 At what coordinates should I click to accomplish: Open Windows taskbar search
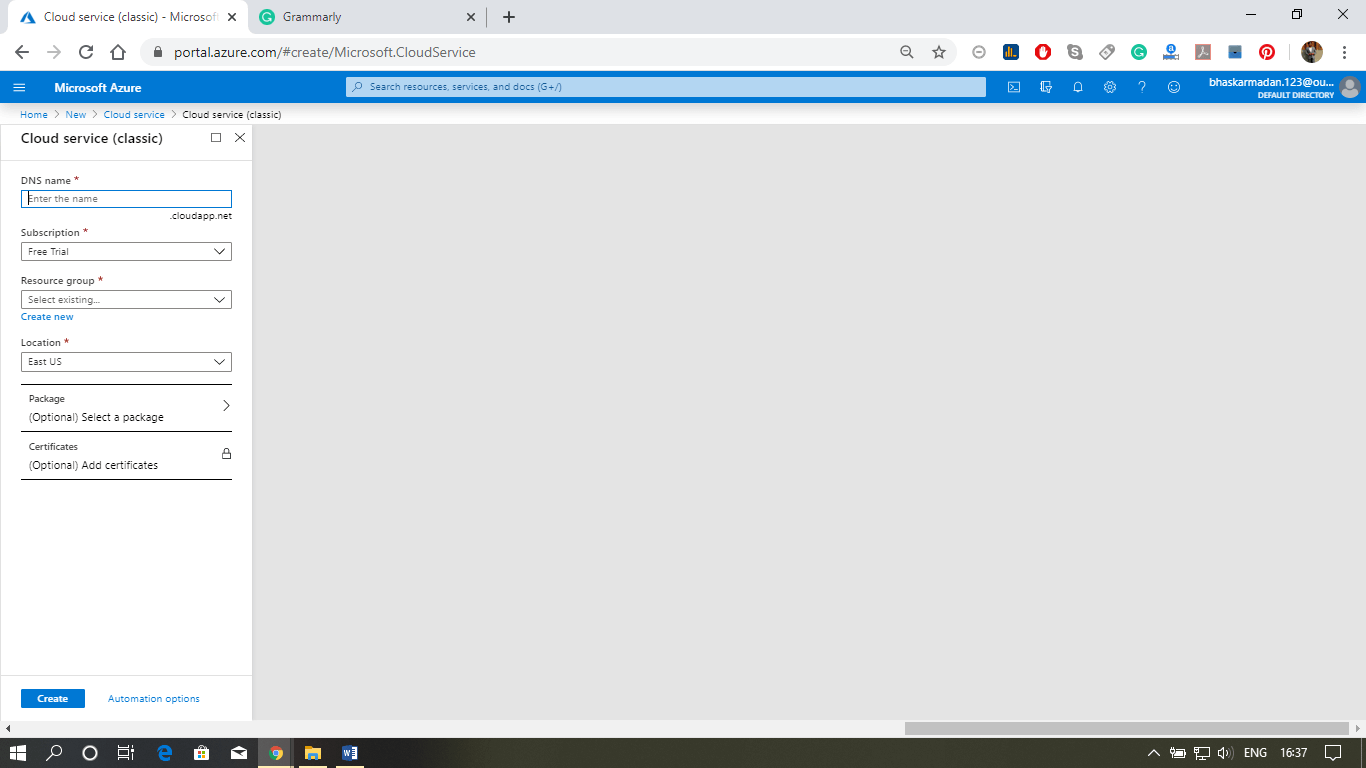coord(54,753)
